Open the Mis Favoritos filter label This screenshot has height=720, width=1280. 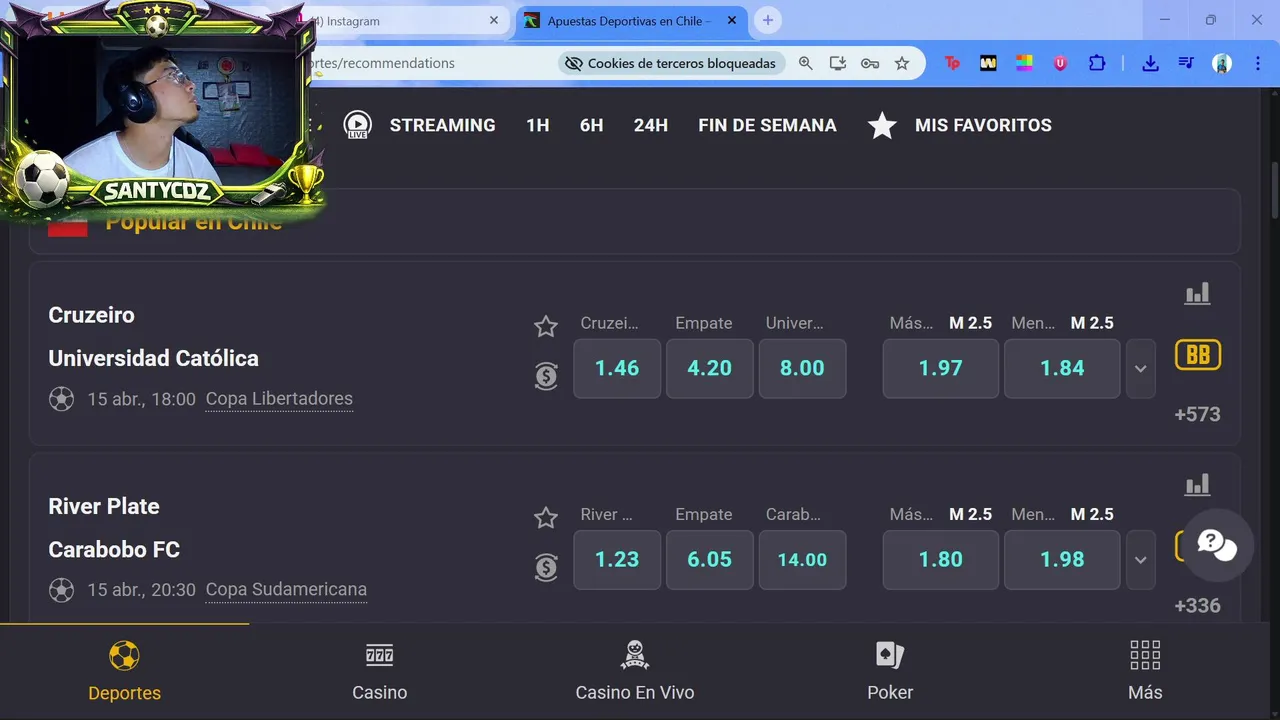pyautogui.click(x=983, y=125)
